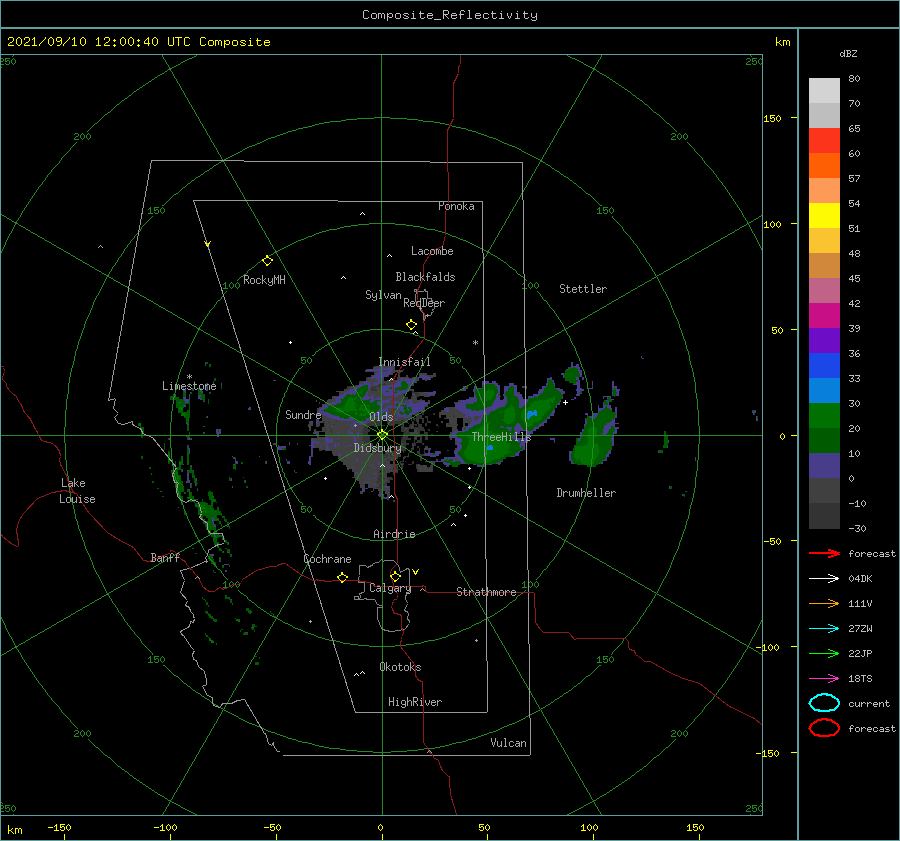Click the Innisfail town label
The height and width of the screenshot is (841, 900).
pos(404,362)
